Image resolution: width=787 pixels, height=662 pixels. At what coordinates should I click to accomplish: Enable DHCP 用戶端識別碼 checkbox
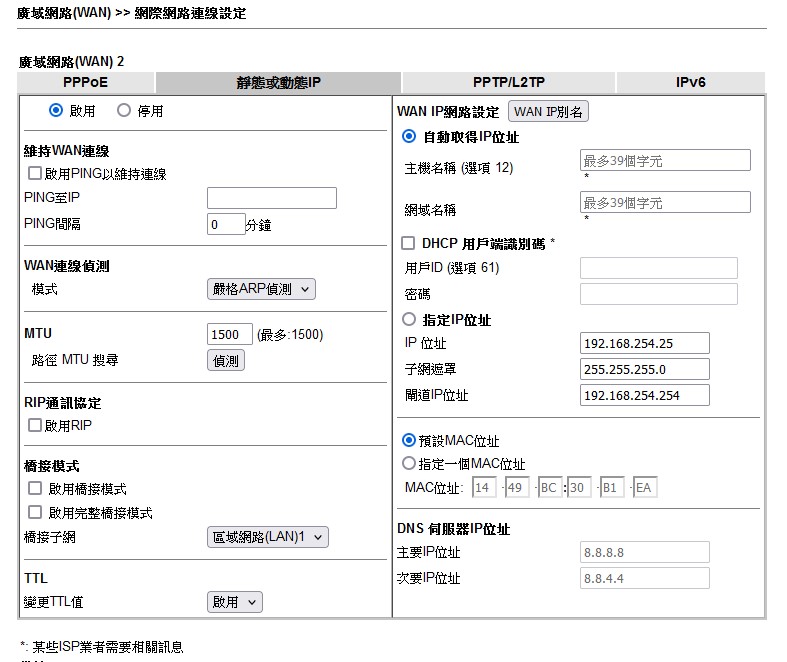[x=408, y=243]
